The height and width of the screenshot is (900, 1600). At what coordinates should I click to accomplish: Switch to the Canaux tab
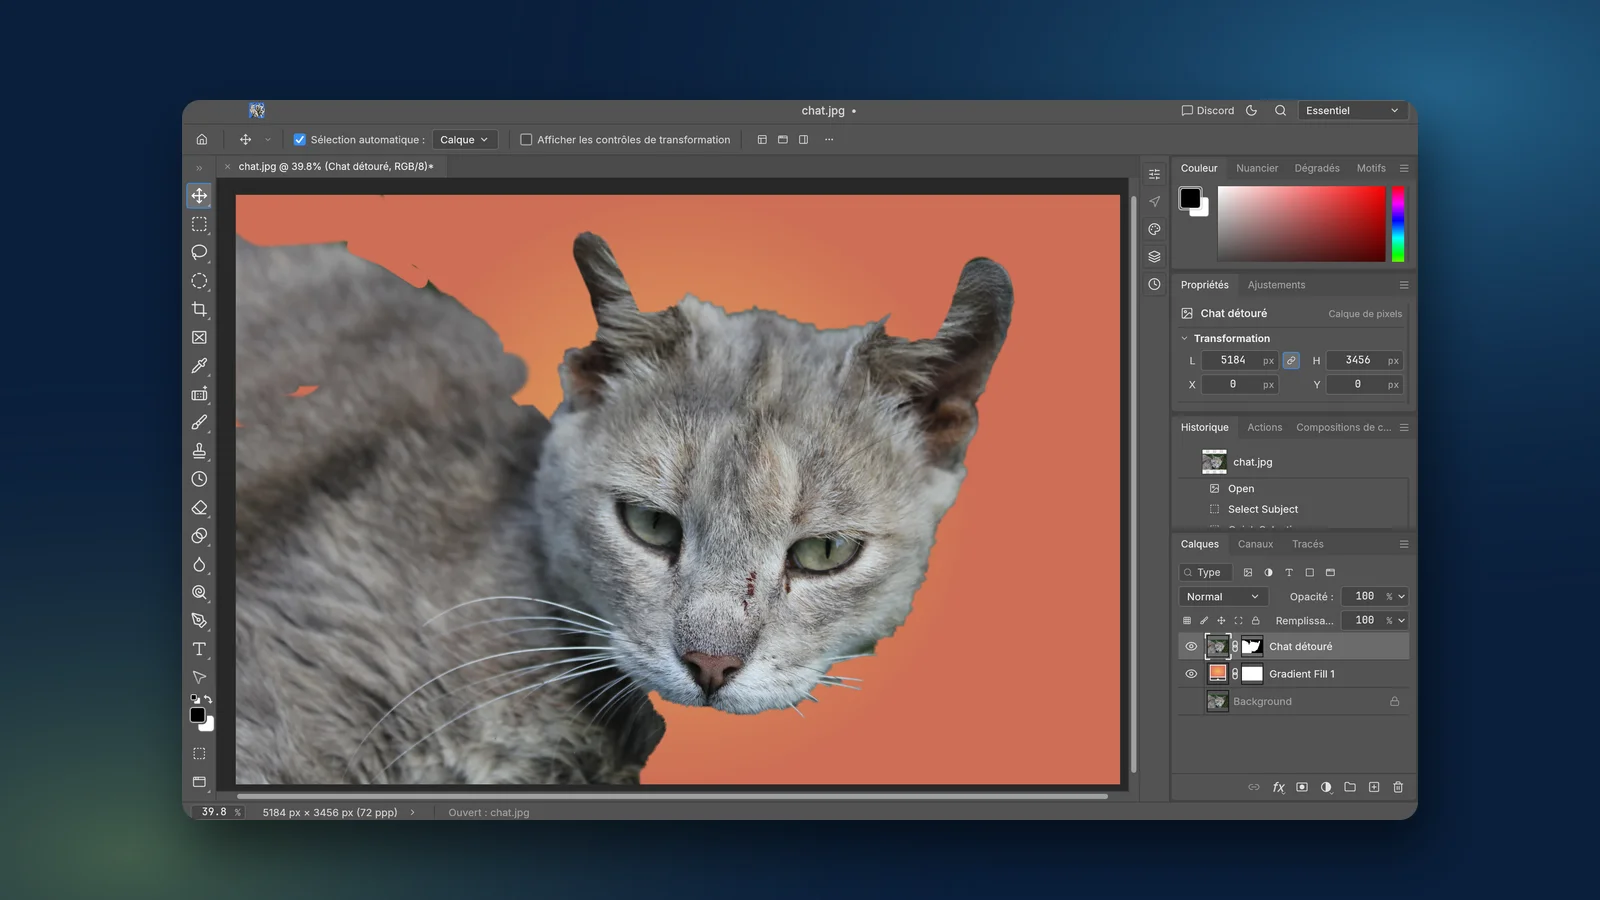pos(1255,544)
